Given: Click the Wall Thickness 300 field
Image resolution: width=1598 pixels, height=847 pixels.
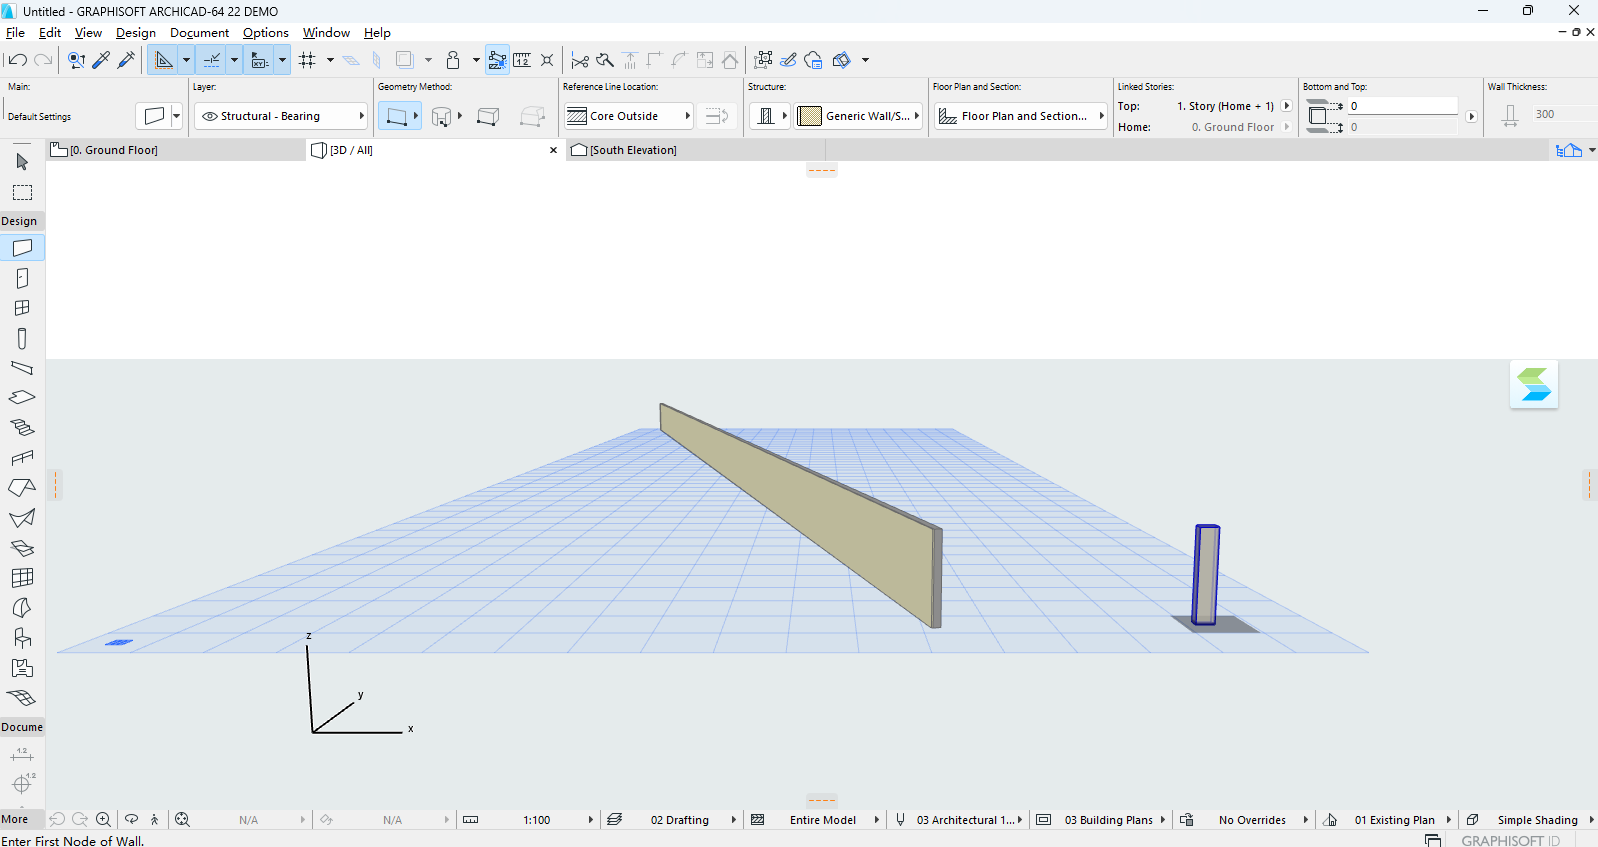Looking at the screenshot, I should (x=1563, y=114).
